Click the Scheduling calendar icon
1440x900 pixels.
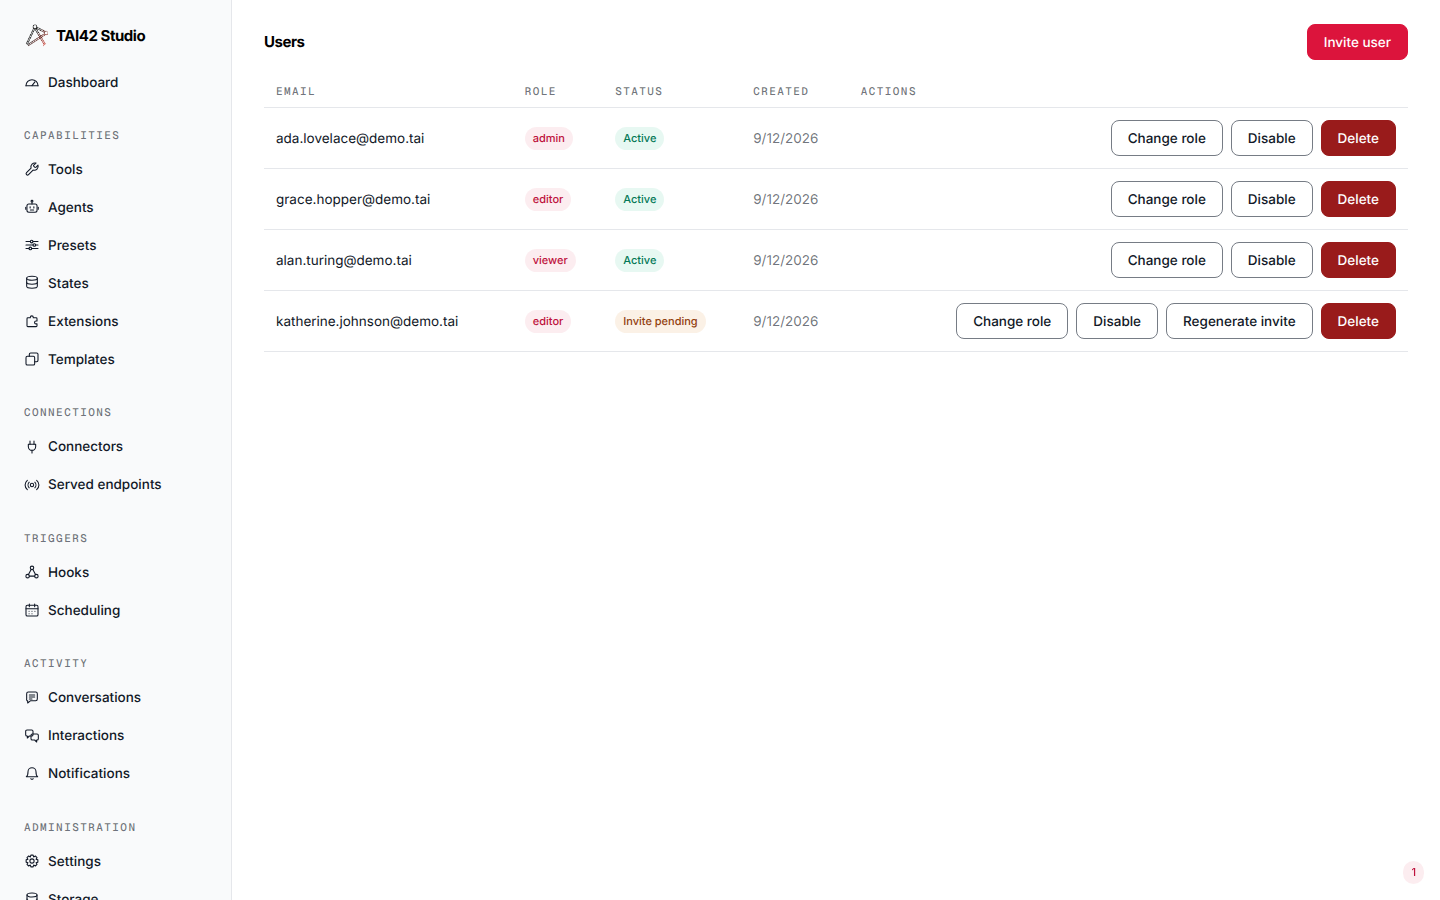point(32,611)
